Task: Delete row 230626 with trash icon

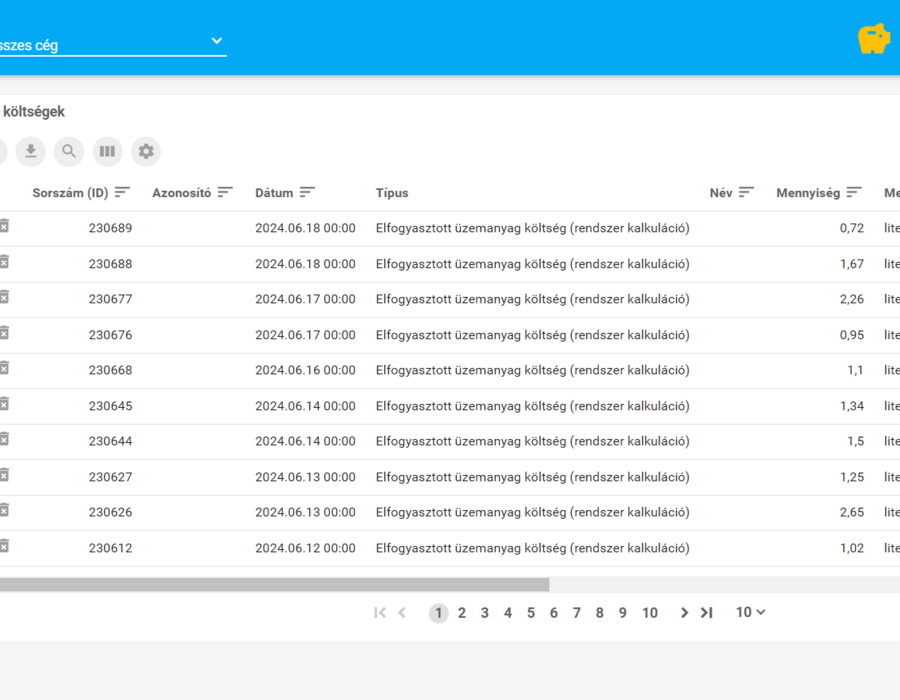Action: pos(4,510)
